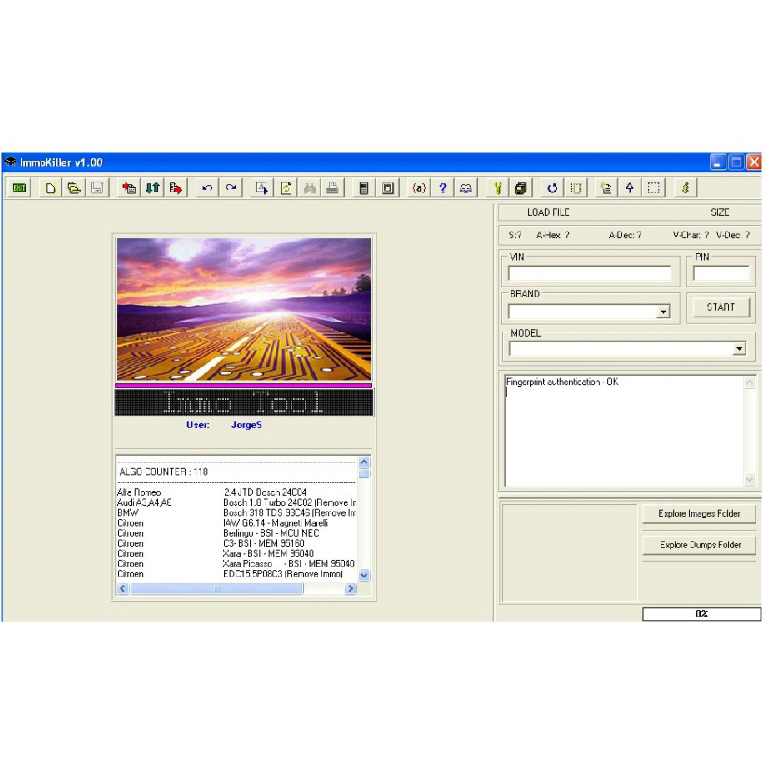Click the yellow wrench tools icon

(497, 188)
